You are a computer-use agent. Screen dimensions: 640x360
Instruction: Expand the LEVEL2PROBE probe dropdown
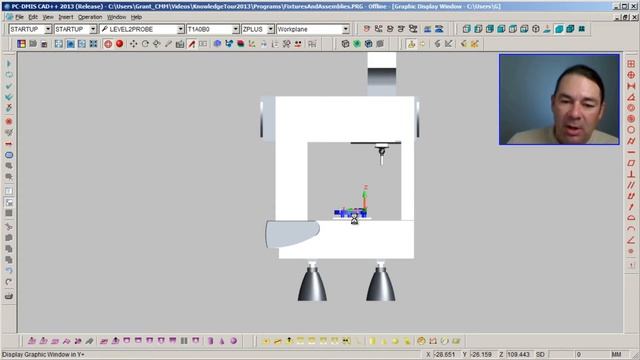[x=180, y=29]
